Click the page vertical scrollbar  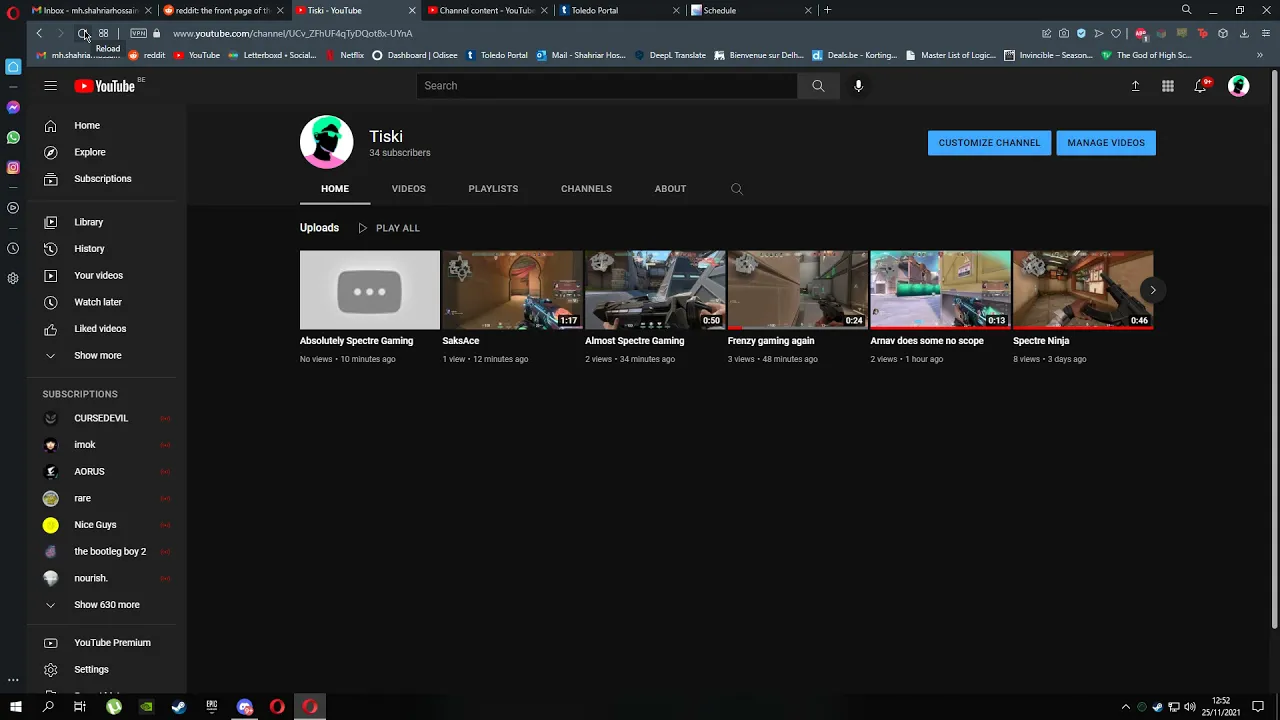coord(1274,348)
